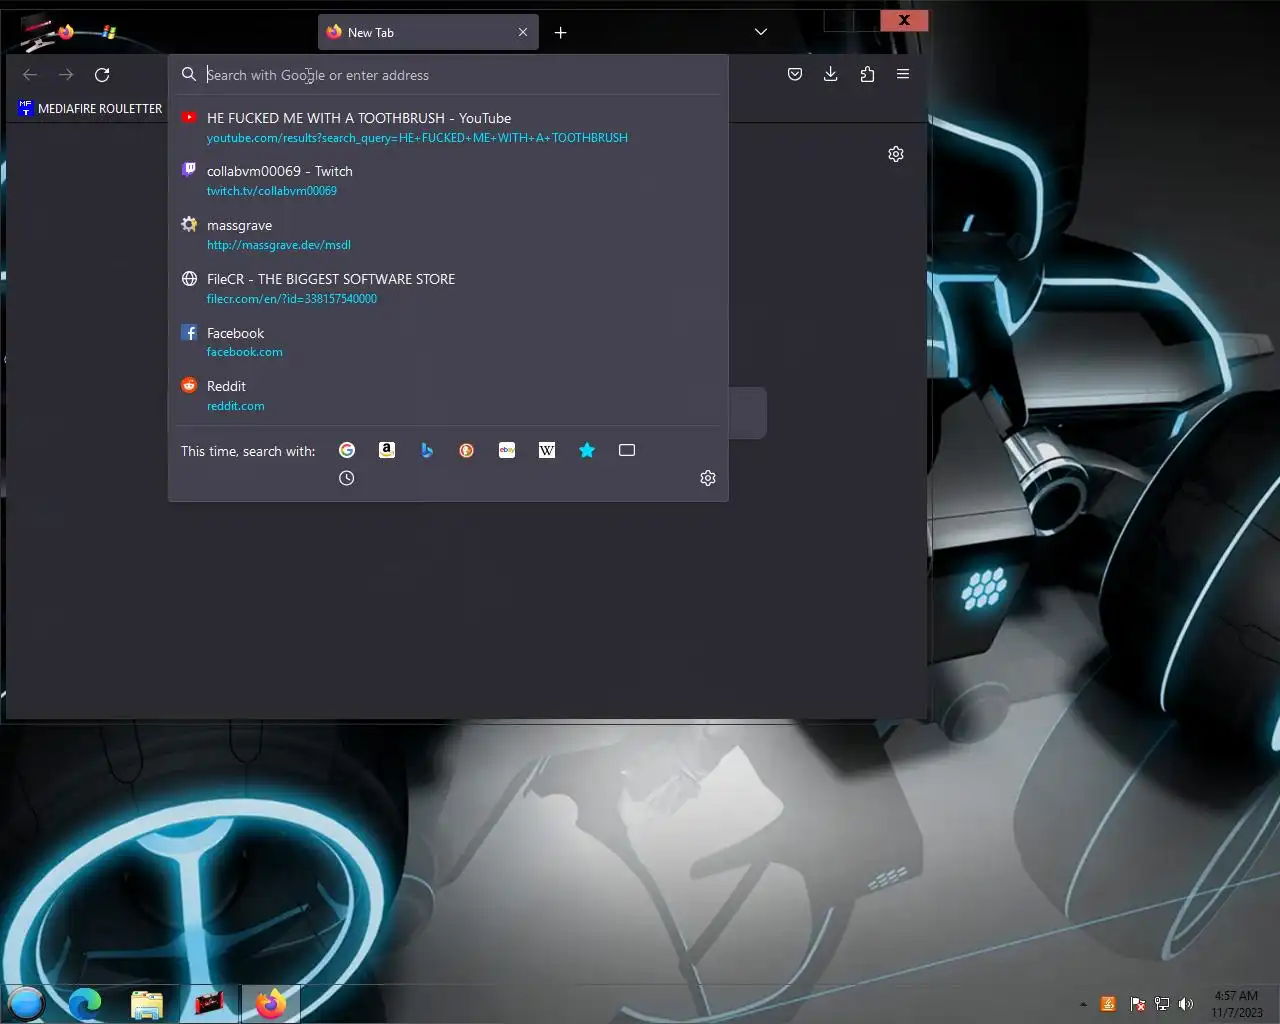The height and width of the screenshot is (1024, 1280).
Task: Search this time with DuckDuckGo icon
Action: (467, 451)
